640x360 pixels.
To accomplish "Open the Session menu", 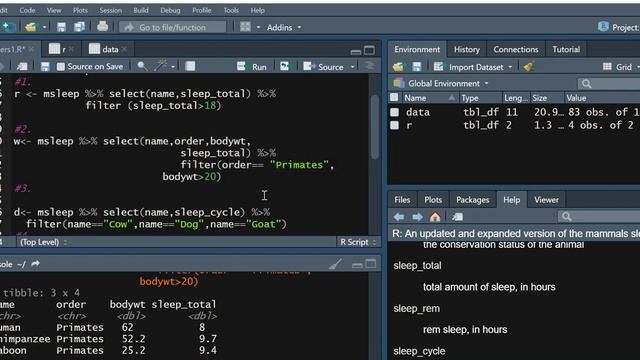I will [x=111, y=10].
